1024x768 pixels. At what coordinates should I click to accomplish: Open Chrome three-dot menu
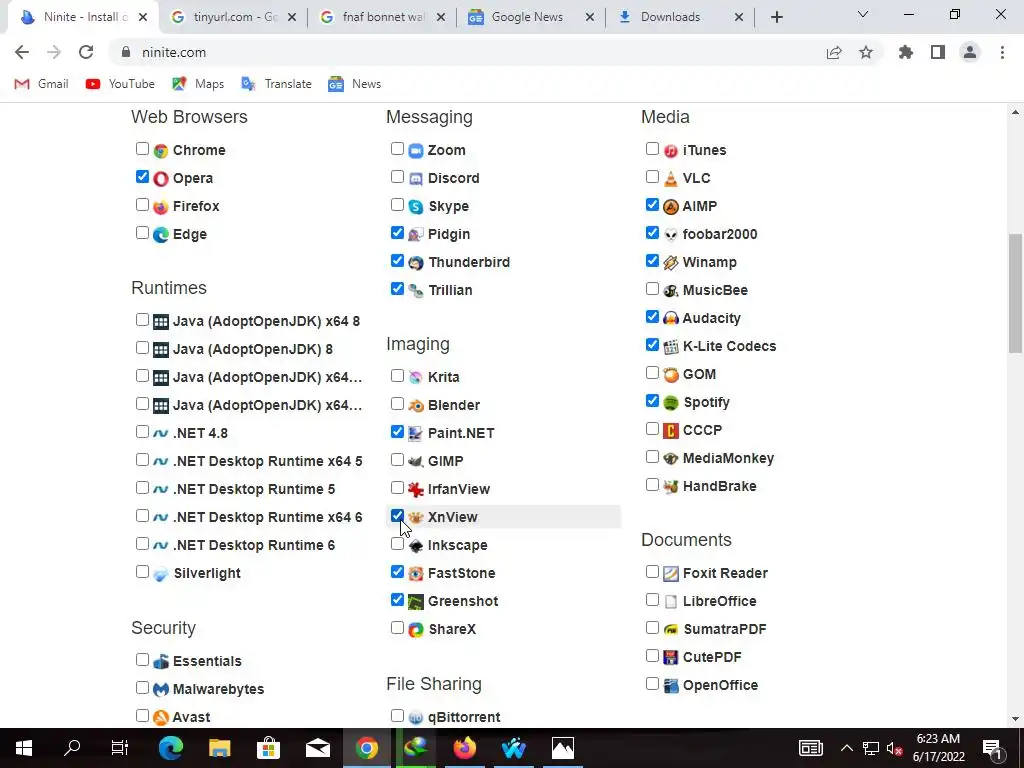tap(1002, 52)
